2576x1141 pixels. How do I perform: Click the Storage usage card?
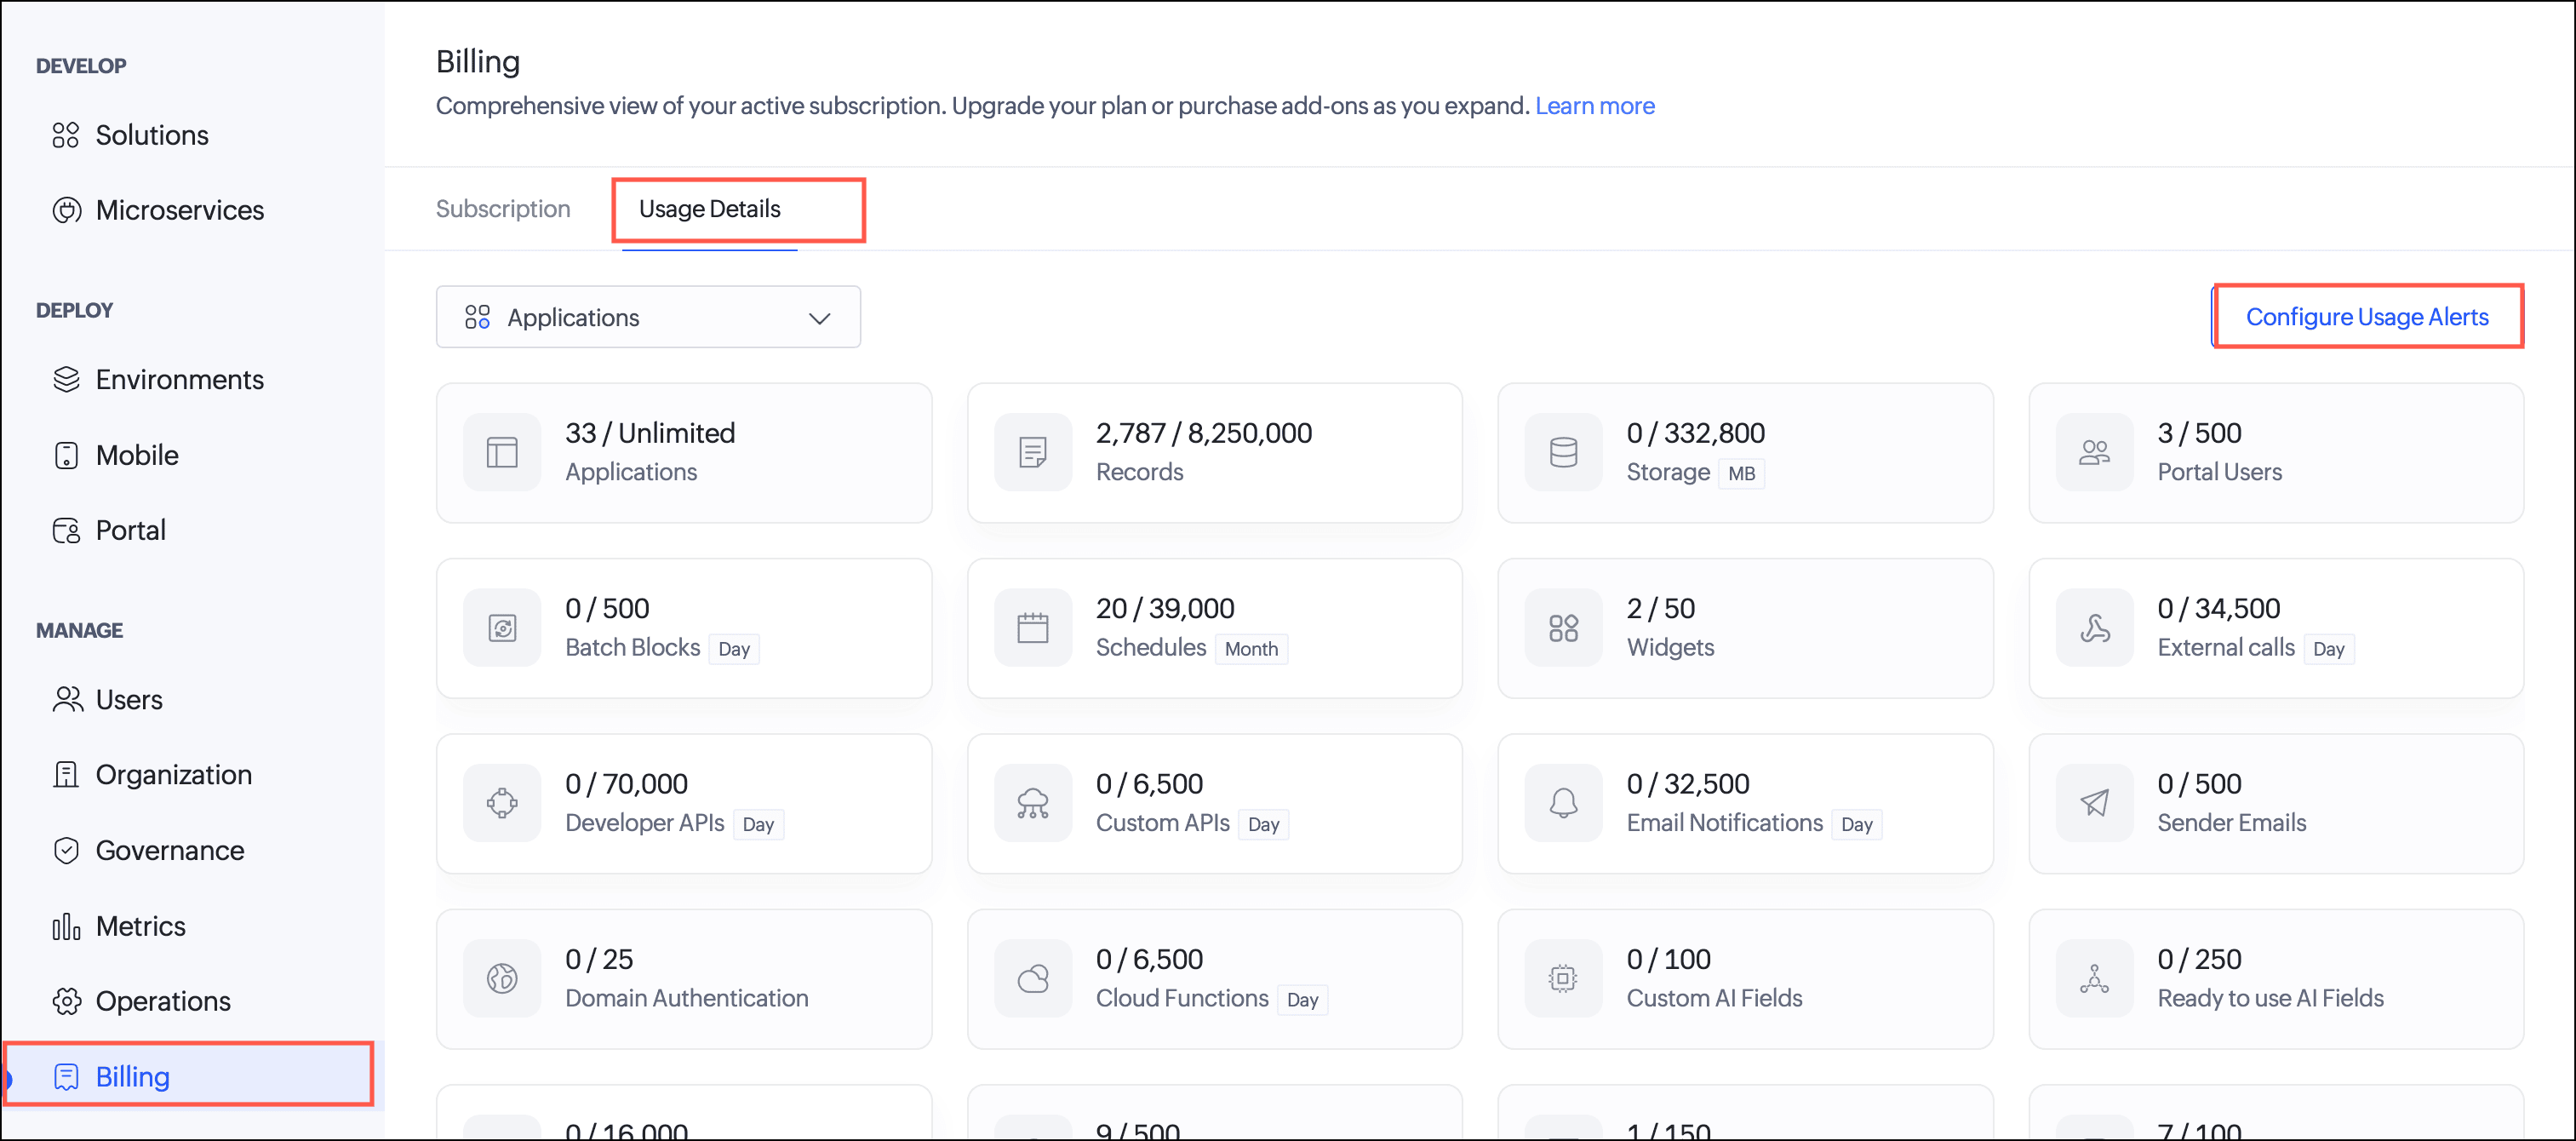click(1744, 452)
